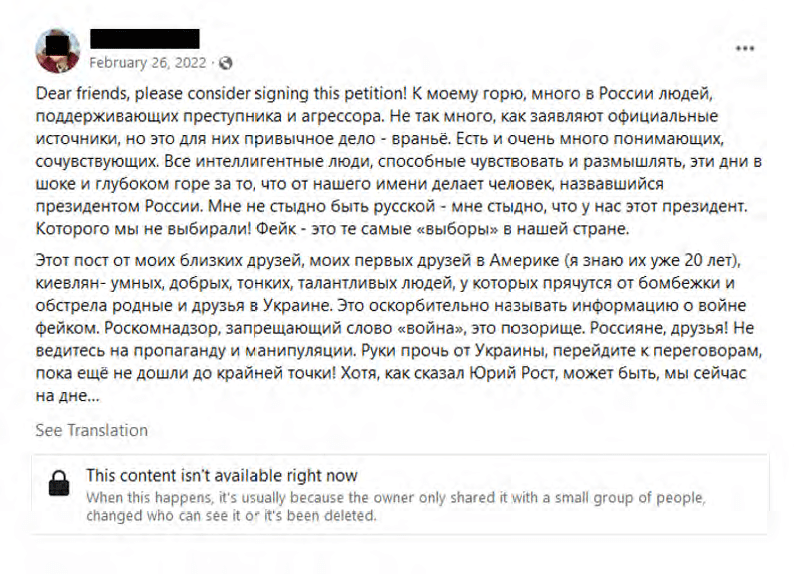The width and height of the screenshot is (794, 574).
Task: Open the February 26, 2022 timestamp link
Action: [148, 62]
